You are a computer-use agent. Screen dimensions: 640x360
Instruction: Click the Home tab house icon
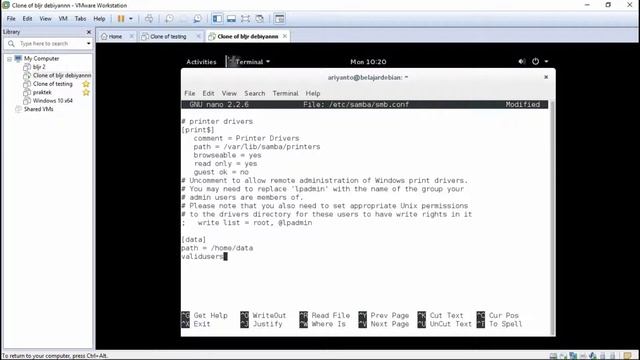click(x=104, y=36)
